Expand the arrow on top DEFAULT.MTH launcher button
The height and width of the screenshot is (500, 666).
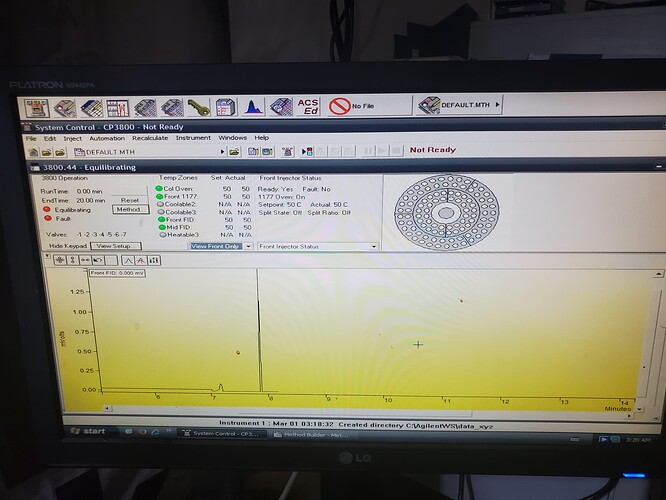(497, 105)
